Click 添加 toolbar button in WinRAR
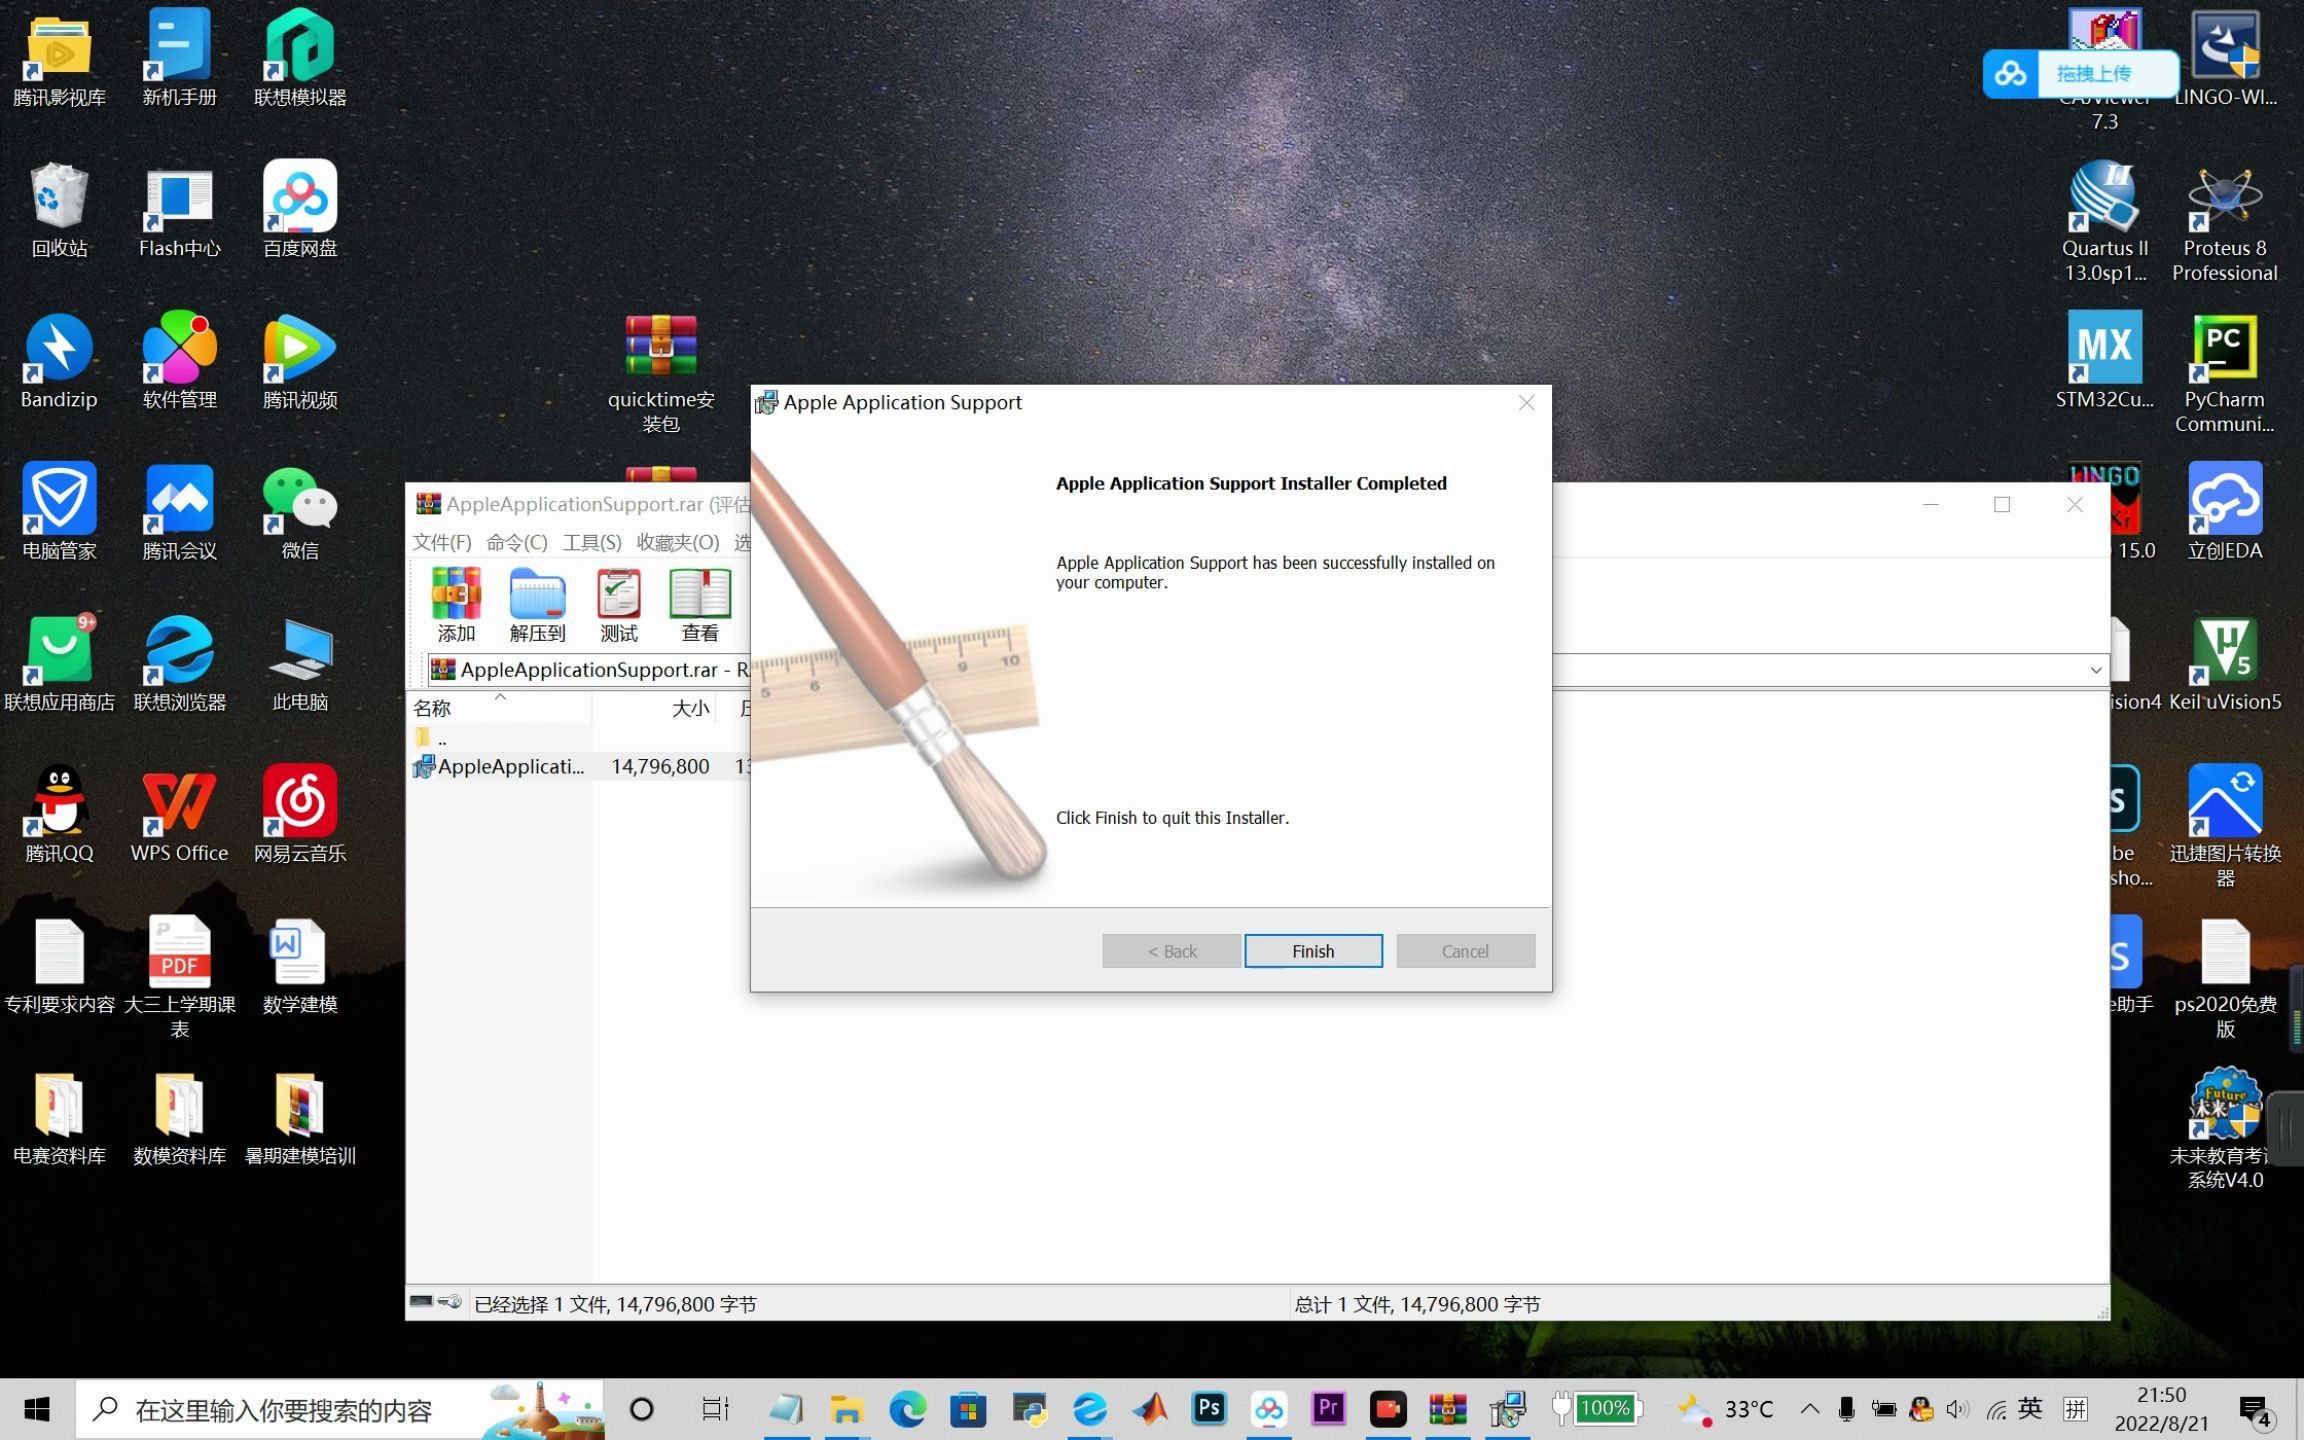Viewport: 2304px width, 1440px height. coord(456,602)
